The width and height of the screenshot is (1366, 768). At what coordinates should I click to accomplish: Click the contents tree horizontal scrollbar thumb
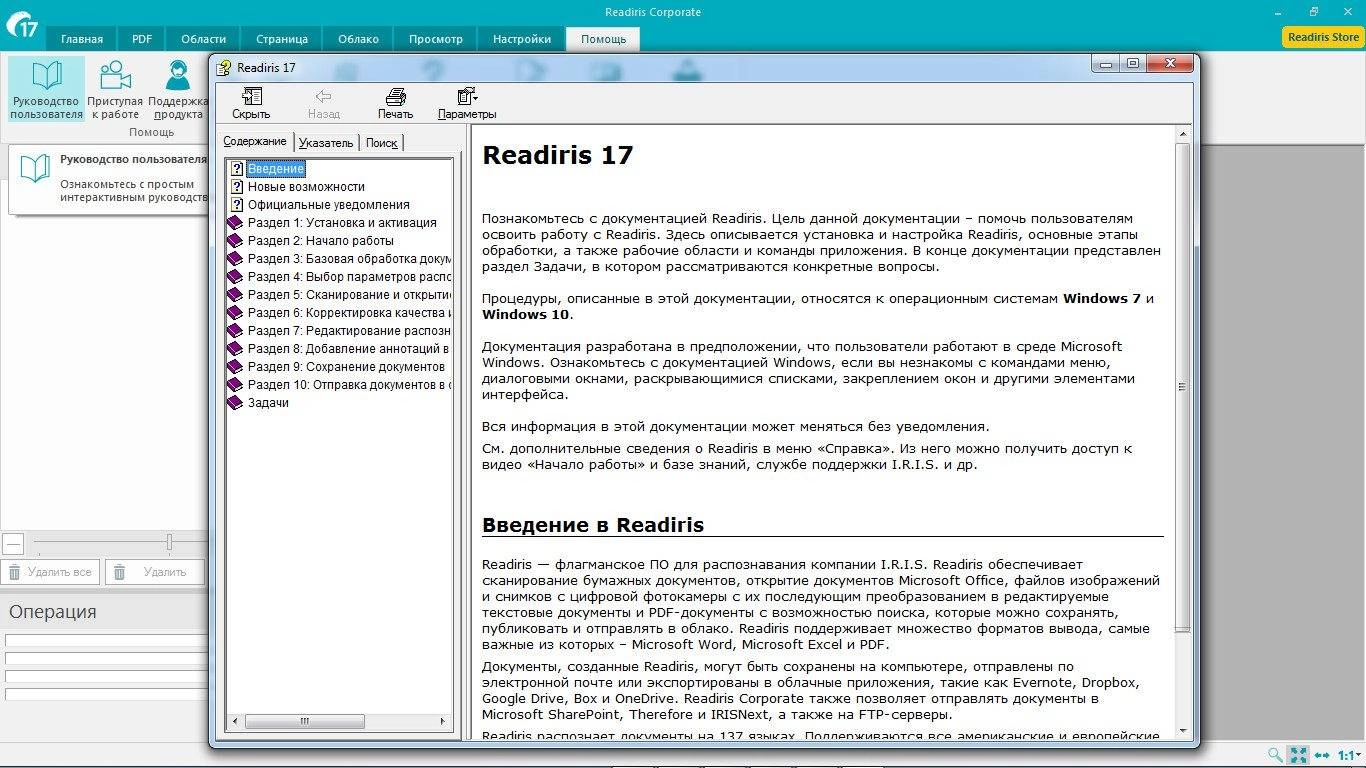pos(303,721)
